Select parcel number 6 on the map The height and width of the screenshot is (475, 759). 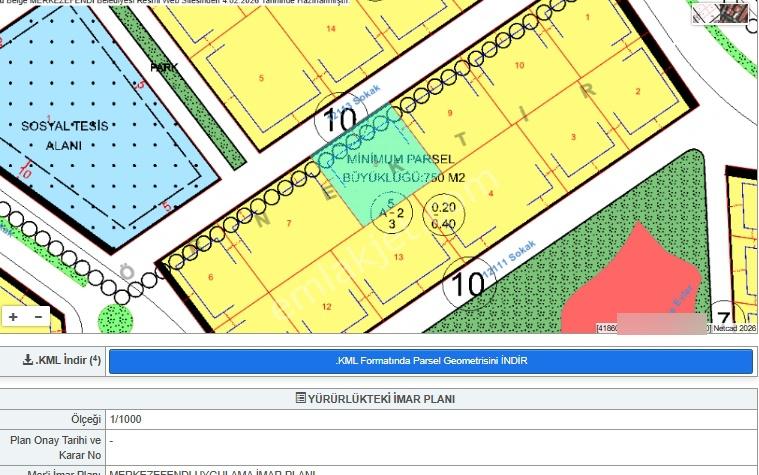pyautogui.click(x=211, y=277)
